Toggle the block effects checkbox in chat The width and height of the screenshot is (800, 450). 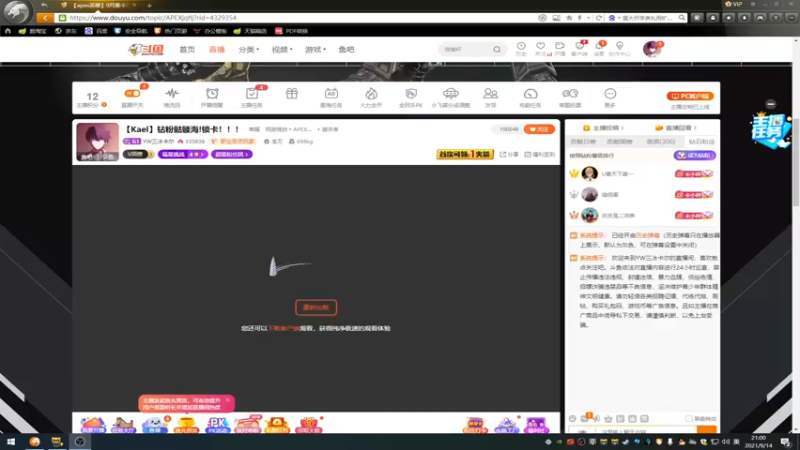(x=689, y=418)
